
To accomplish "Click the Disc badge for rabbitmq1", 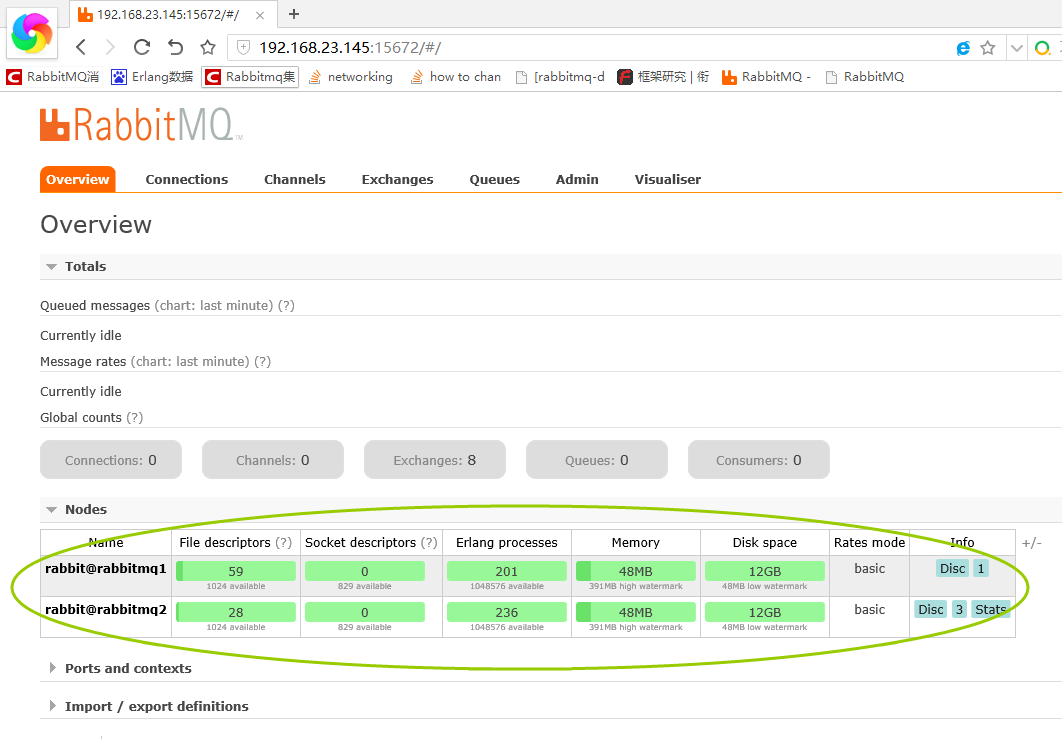I will (x=952, y=568).
